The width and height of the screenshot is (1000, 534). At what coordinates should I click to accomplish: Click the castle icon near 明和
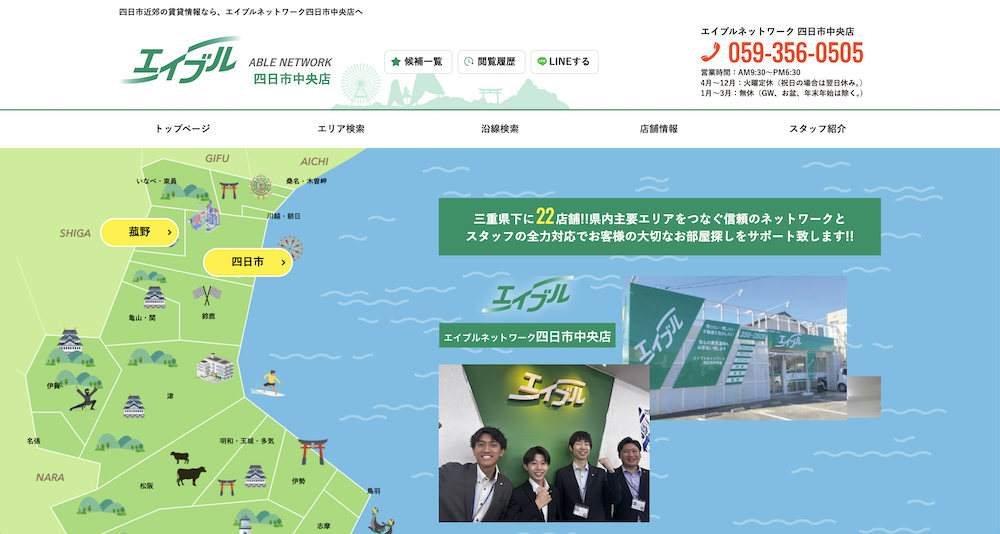coord(254,476)
